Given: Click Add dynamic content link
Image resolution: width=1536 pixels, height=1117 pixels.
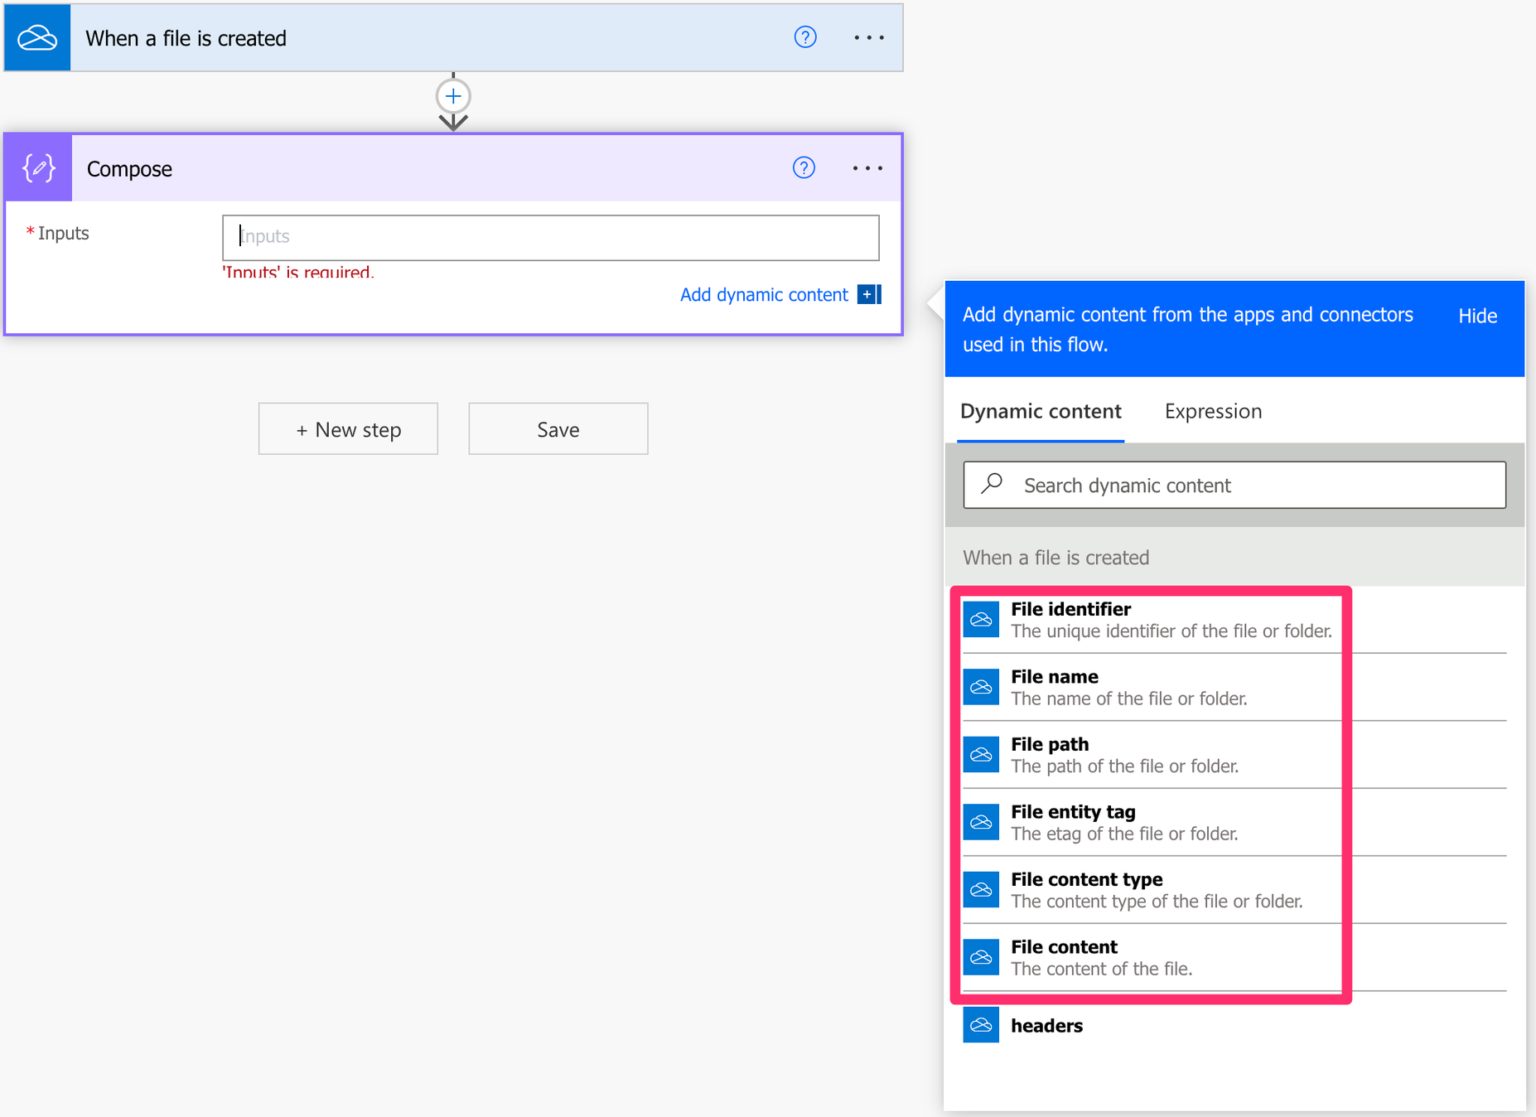Looking at the screenshot, I should [763, 294].
